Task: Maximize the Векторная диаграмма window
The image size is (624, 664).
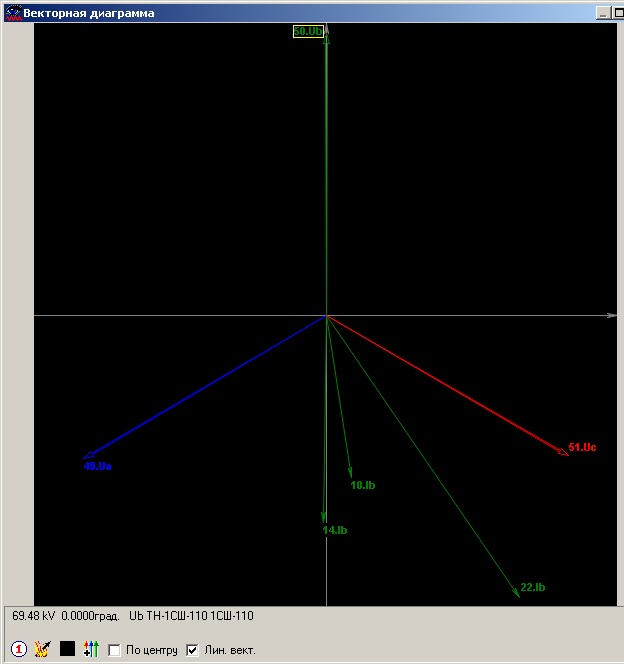Action: click(618, 13)
